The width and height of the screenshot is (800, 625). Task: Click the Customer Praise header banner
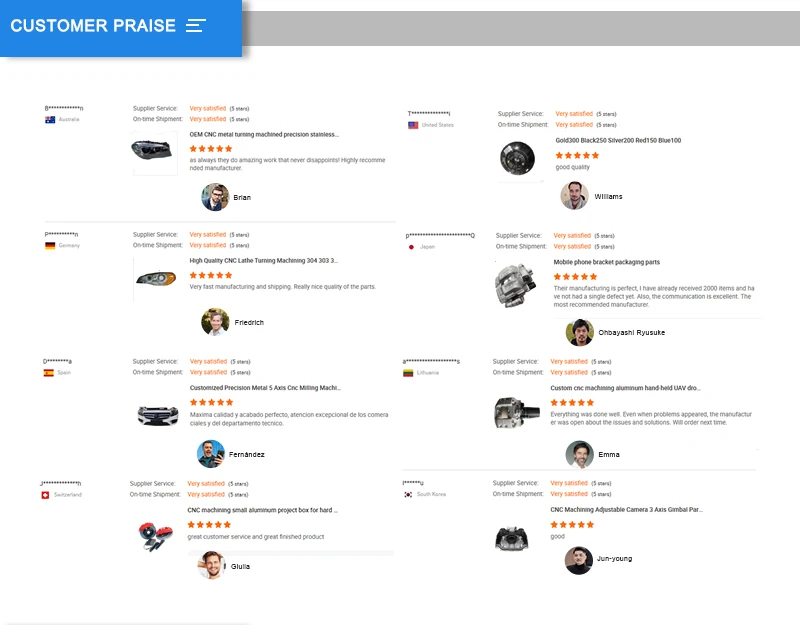(x=120, y=27)
